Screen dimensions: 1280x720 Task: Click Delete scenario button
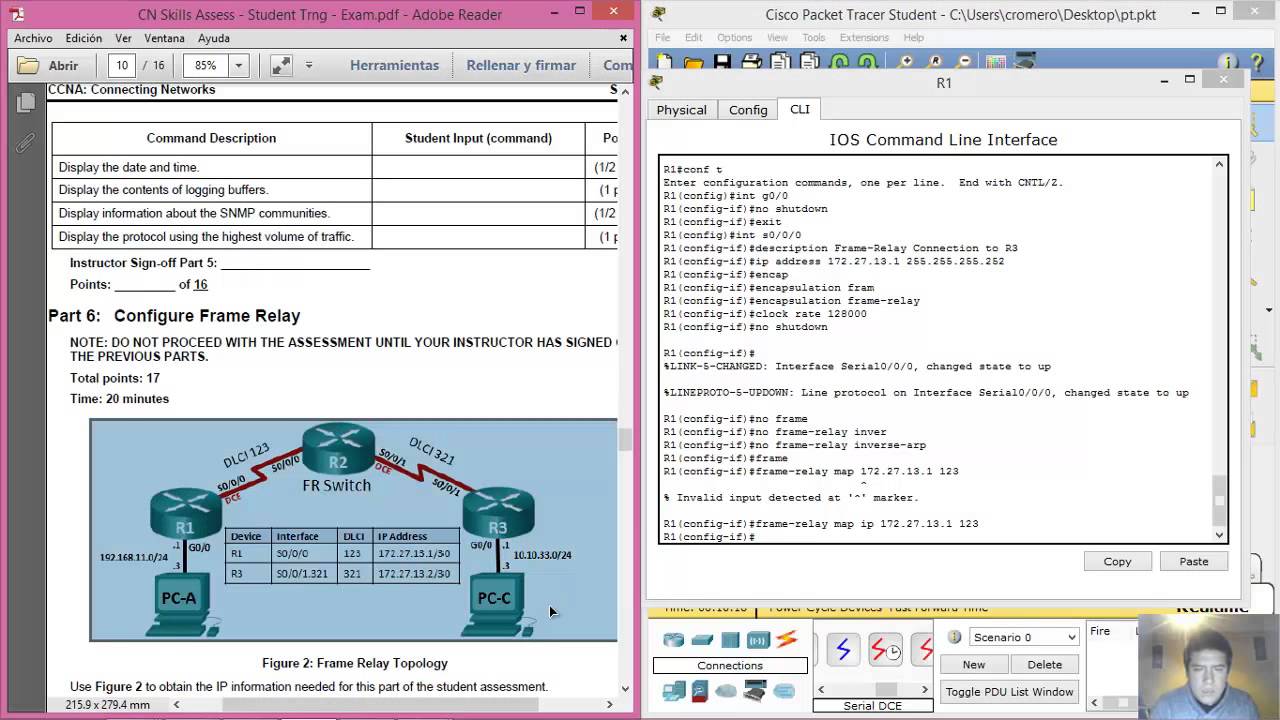tap(1044, 664)
